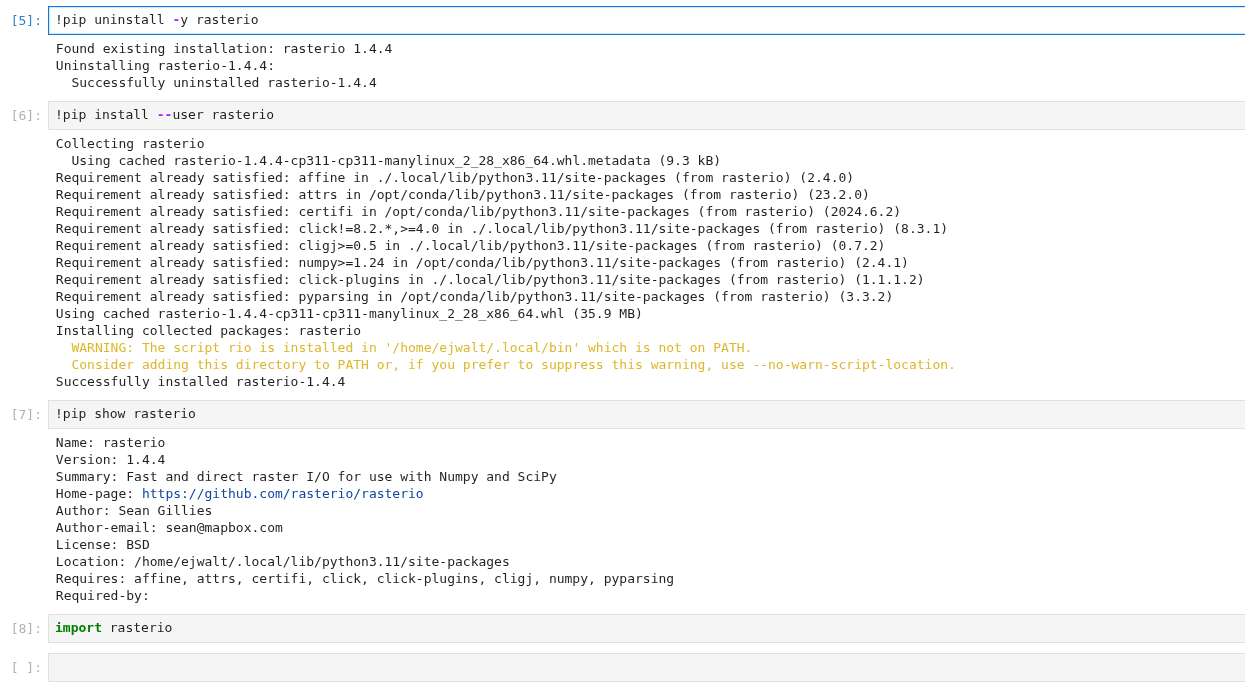
Task: Click the [6]: cell prompt
Action: (26, 116)
